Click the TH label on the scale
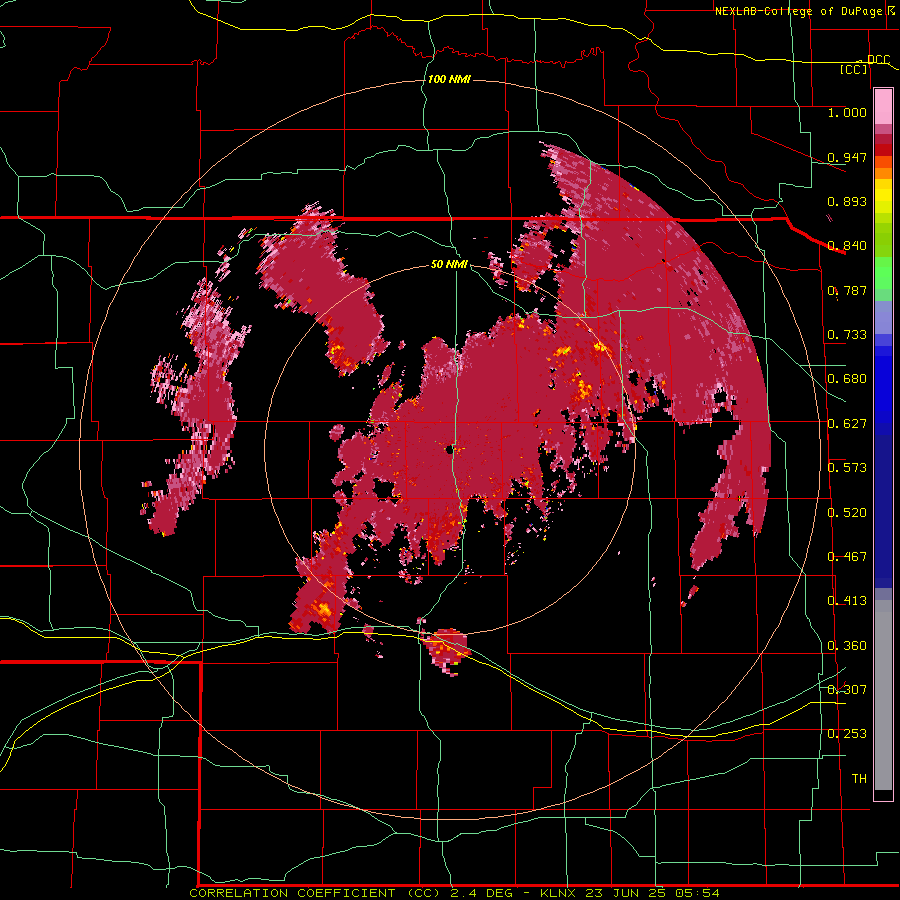Screen dimensions: 900x900 [x=859, y=779]
